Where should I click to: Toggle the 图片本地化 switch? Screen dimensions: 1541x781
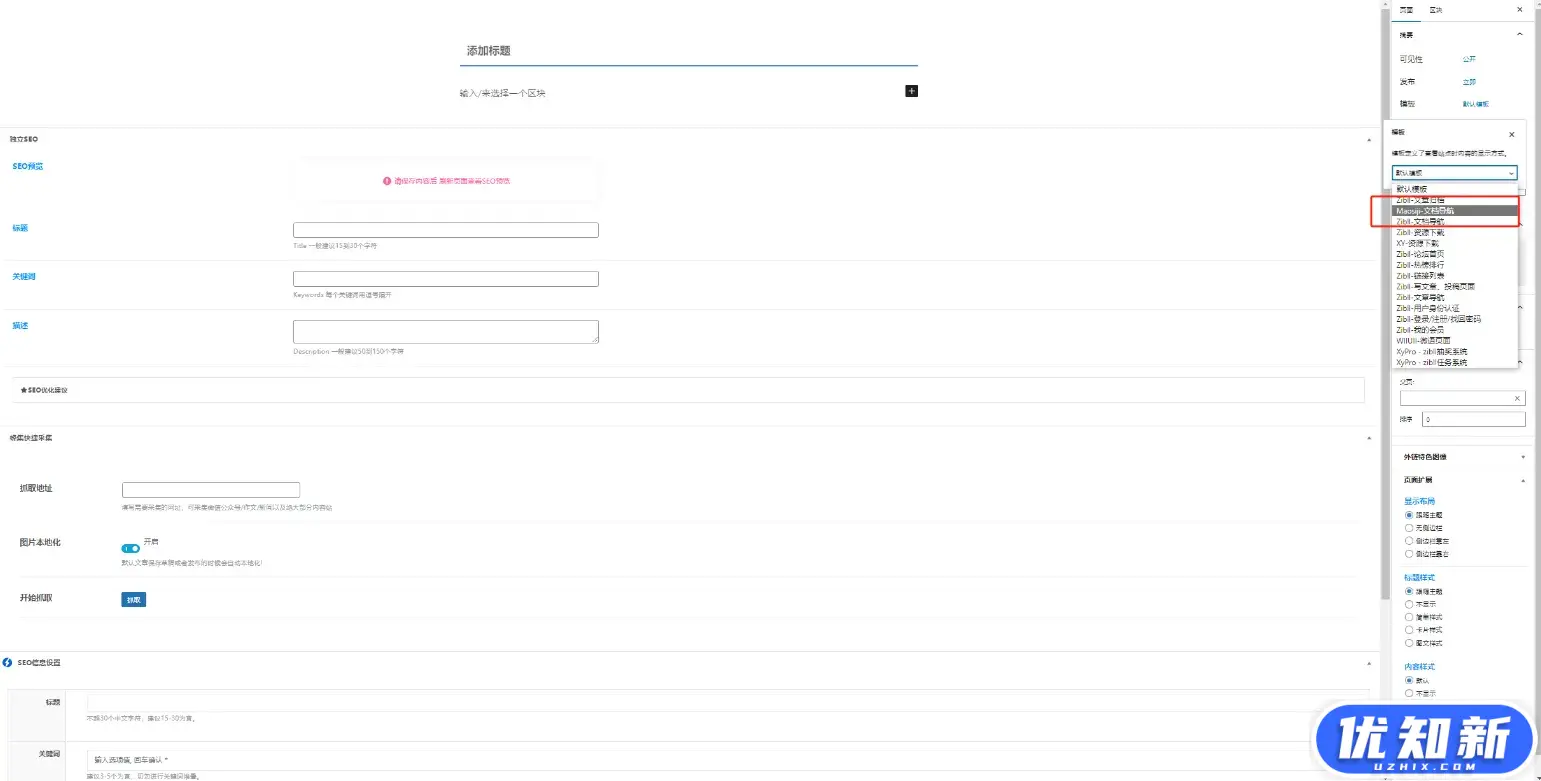pos(130,548)
